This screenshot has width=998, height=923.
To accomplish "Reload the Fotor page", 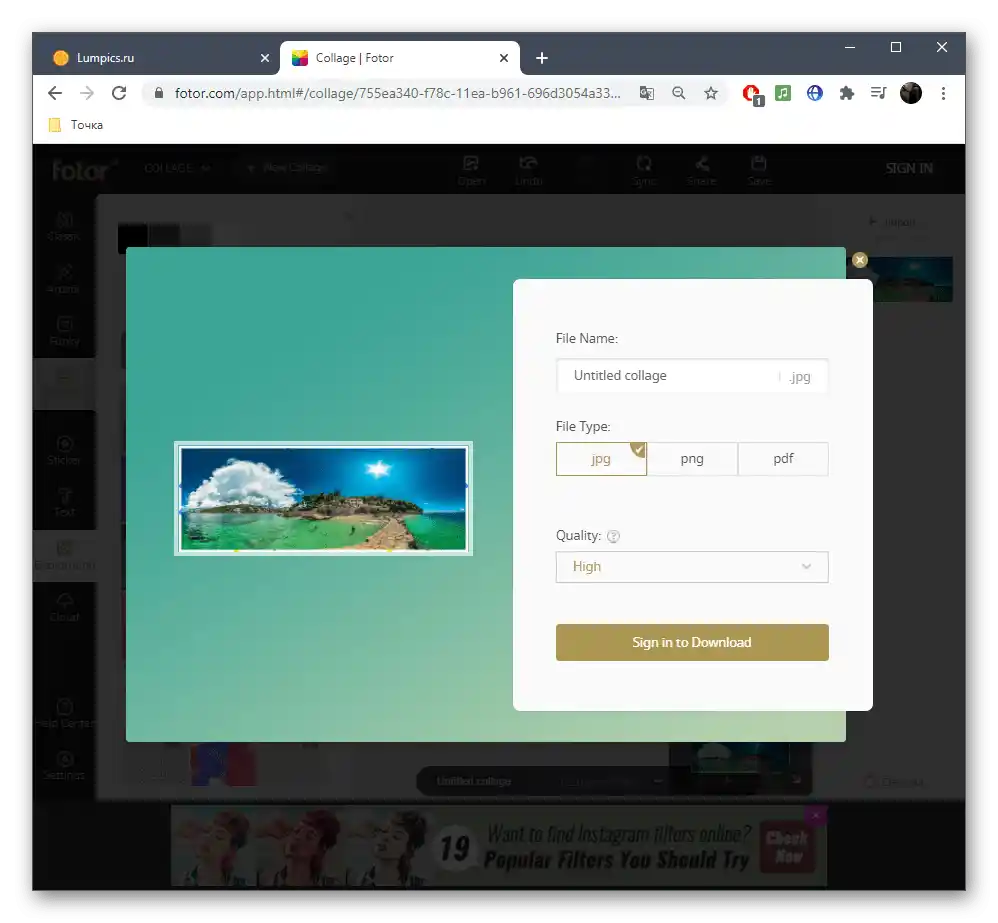I will (x=119, y=94).
